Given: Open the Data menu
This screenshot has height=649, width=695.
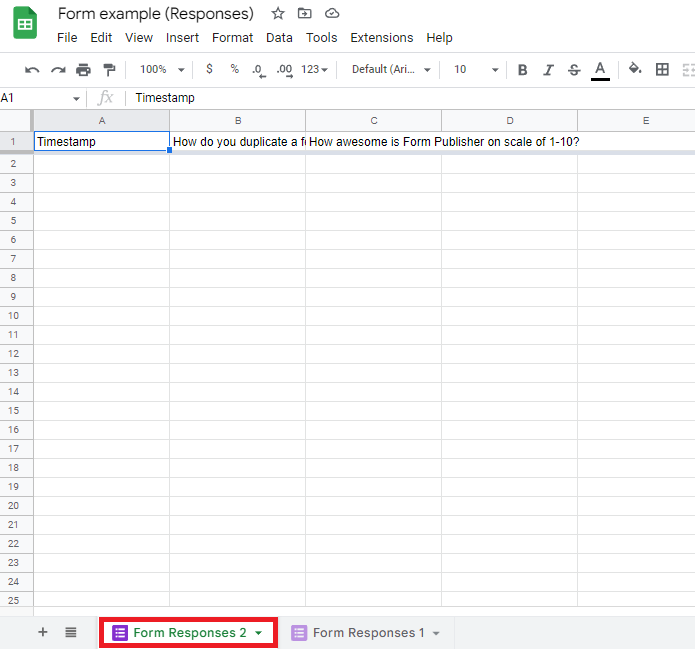Looking at the screenshot, I should click(x=279, y=38).
